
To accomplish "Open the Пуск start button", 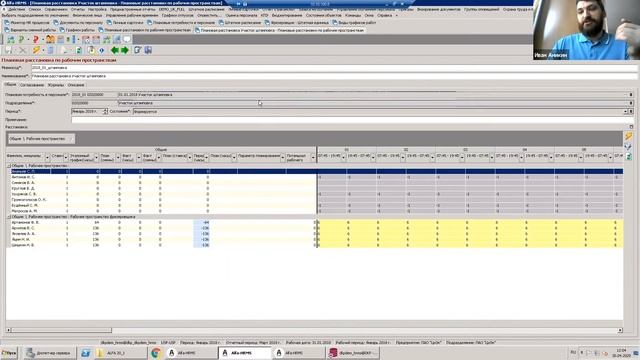I will (x=9, y=353).
